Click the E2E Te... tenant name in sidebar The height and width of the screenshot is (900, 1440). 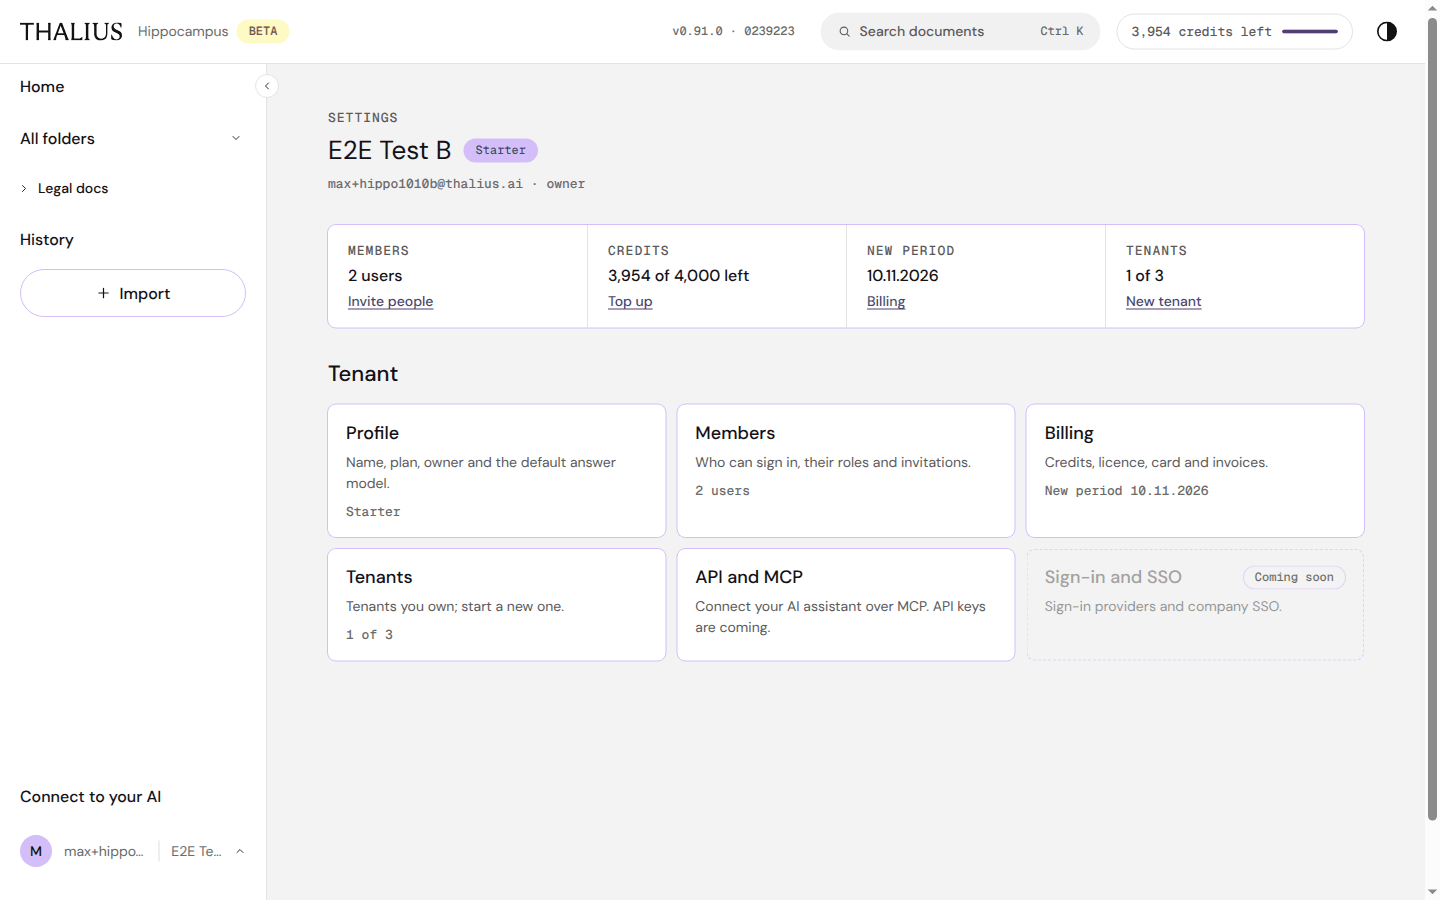coord(196,851)
